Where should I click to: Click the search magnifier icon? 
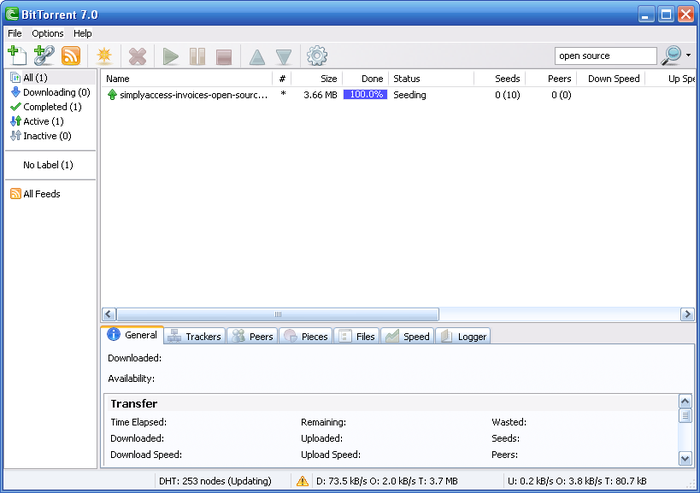click(671, 55)
